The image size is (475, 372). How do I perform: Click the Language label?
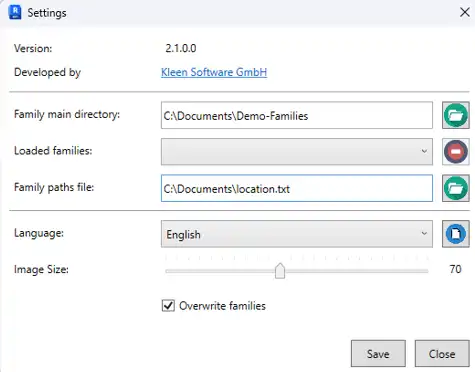[39, 233]
